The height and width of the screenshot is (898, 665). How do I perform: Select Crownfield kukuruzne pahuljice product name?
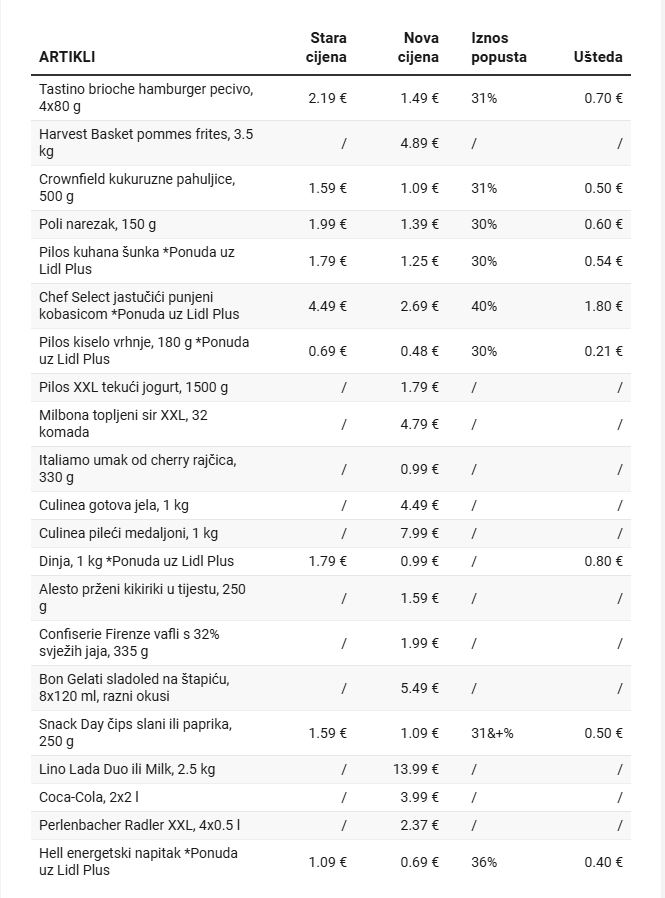point(137,187)
